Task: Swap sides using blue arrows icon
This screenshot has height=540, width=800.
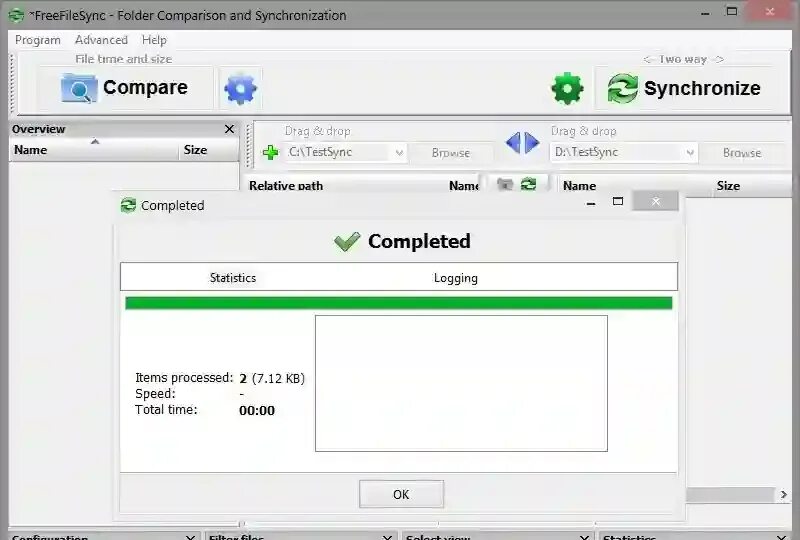Action: [x=522, y=142]
